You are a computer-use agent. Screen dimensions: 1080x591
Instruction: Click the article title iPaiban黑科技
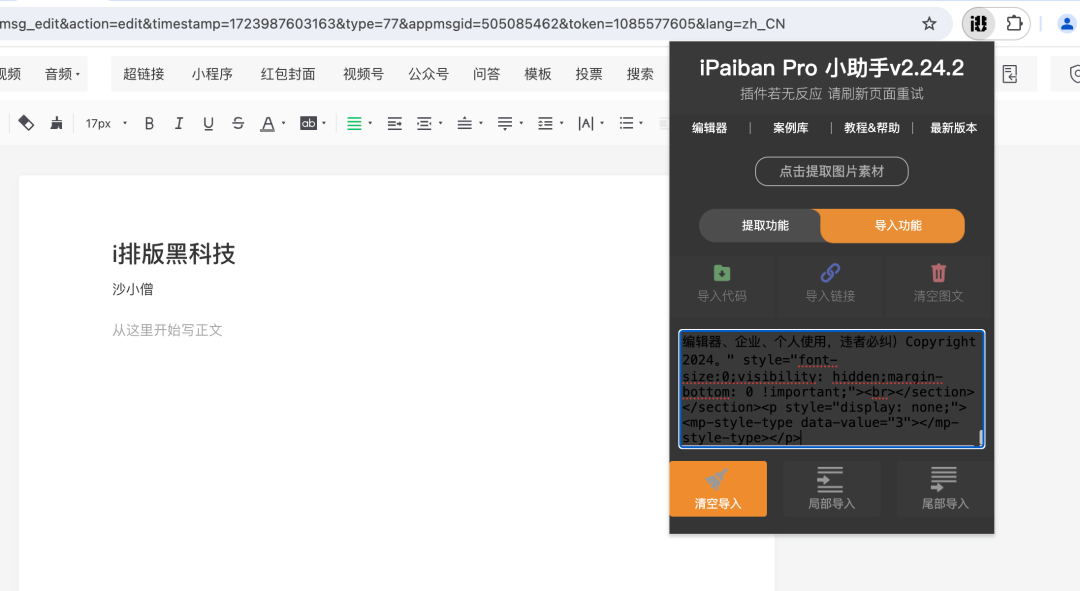pyautogui.click(x=174, y=253)
